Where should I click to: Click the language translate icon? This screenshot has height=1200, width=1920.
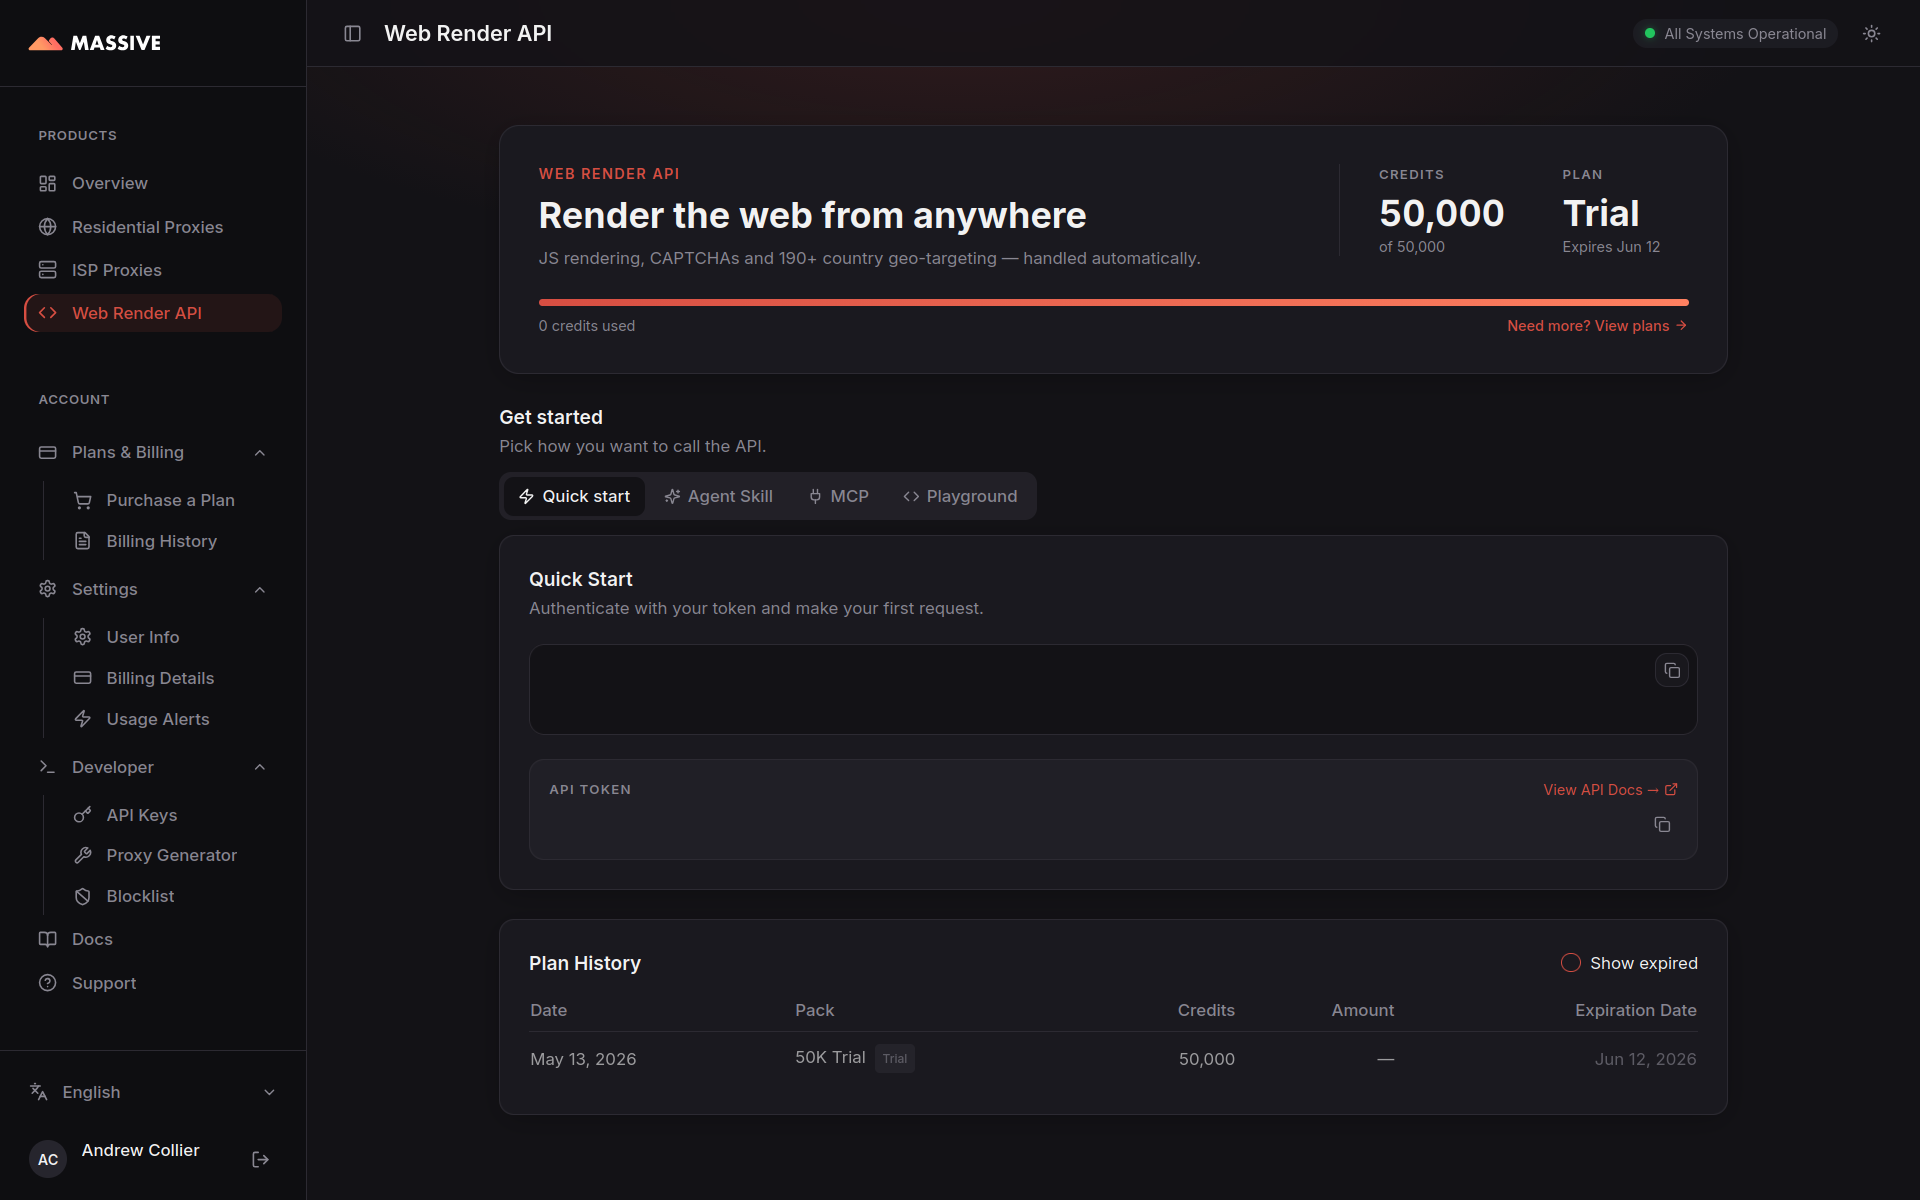(x=39, y=1092)
